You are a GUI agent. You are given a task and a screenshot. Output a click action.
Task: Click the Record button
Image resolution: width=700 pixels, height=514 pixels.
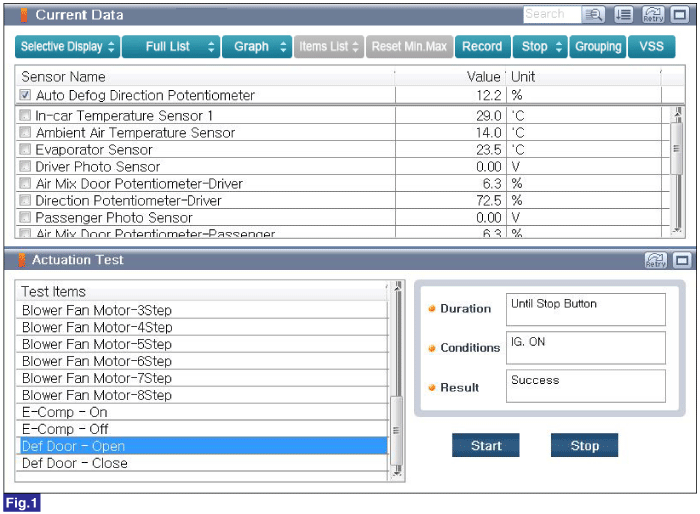[x=483, y=46]
